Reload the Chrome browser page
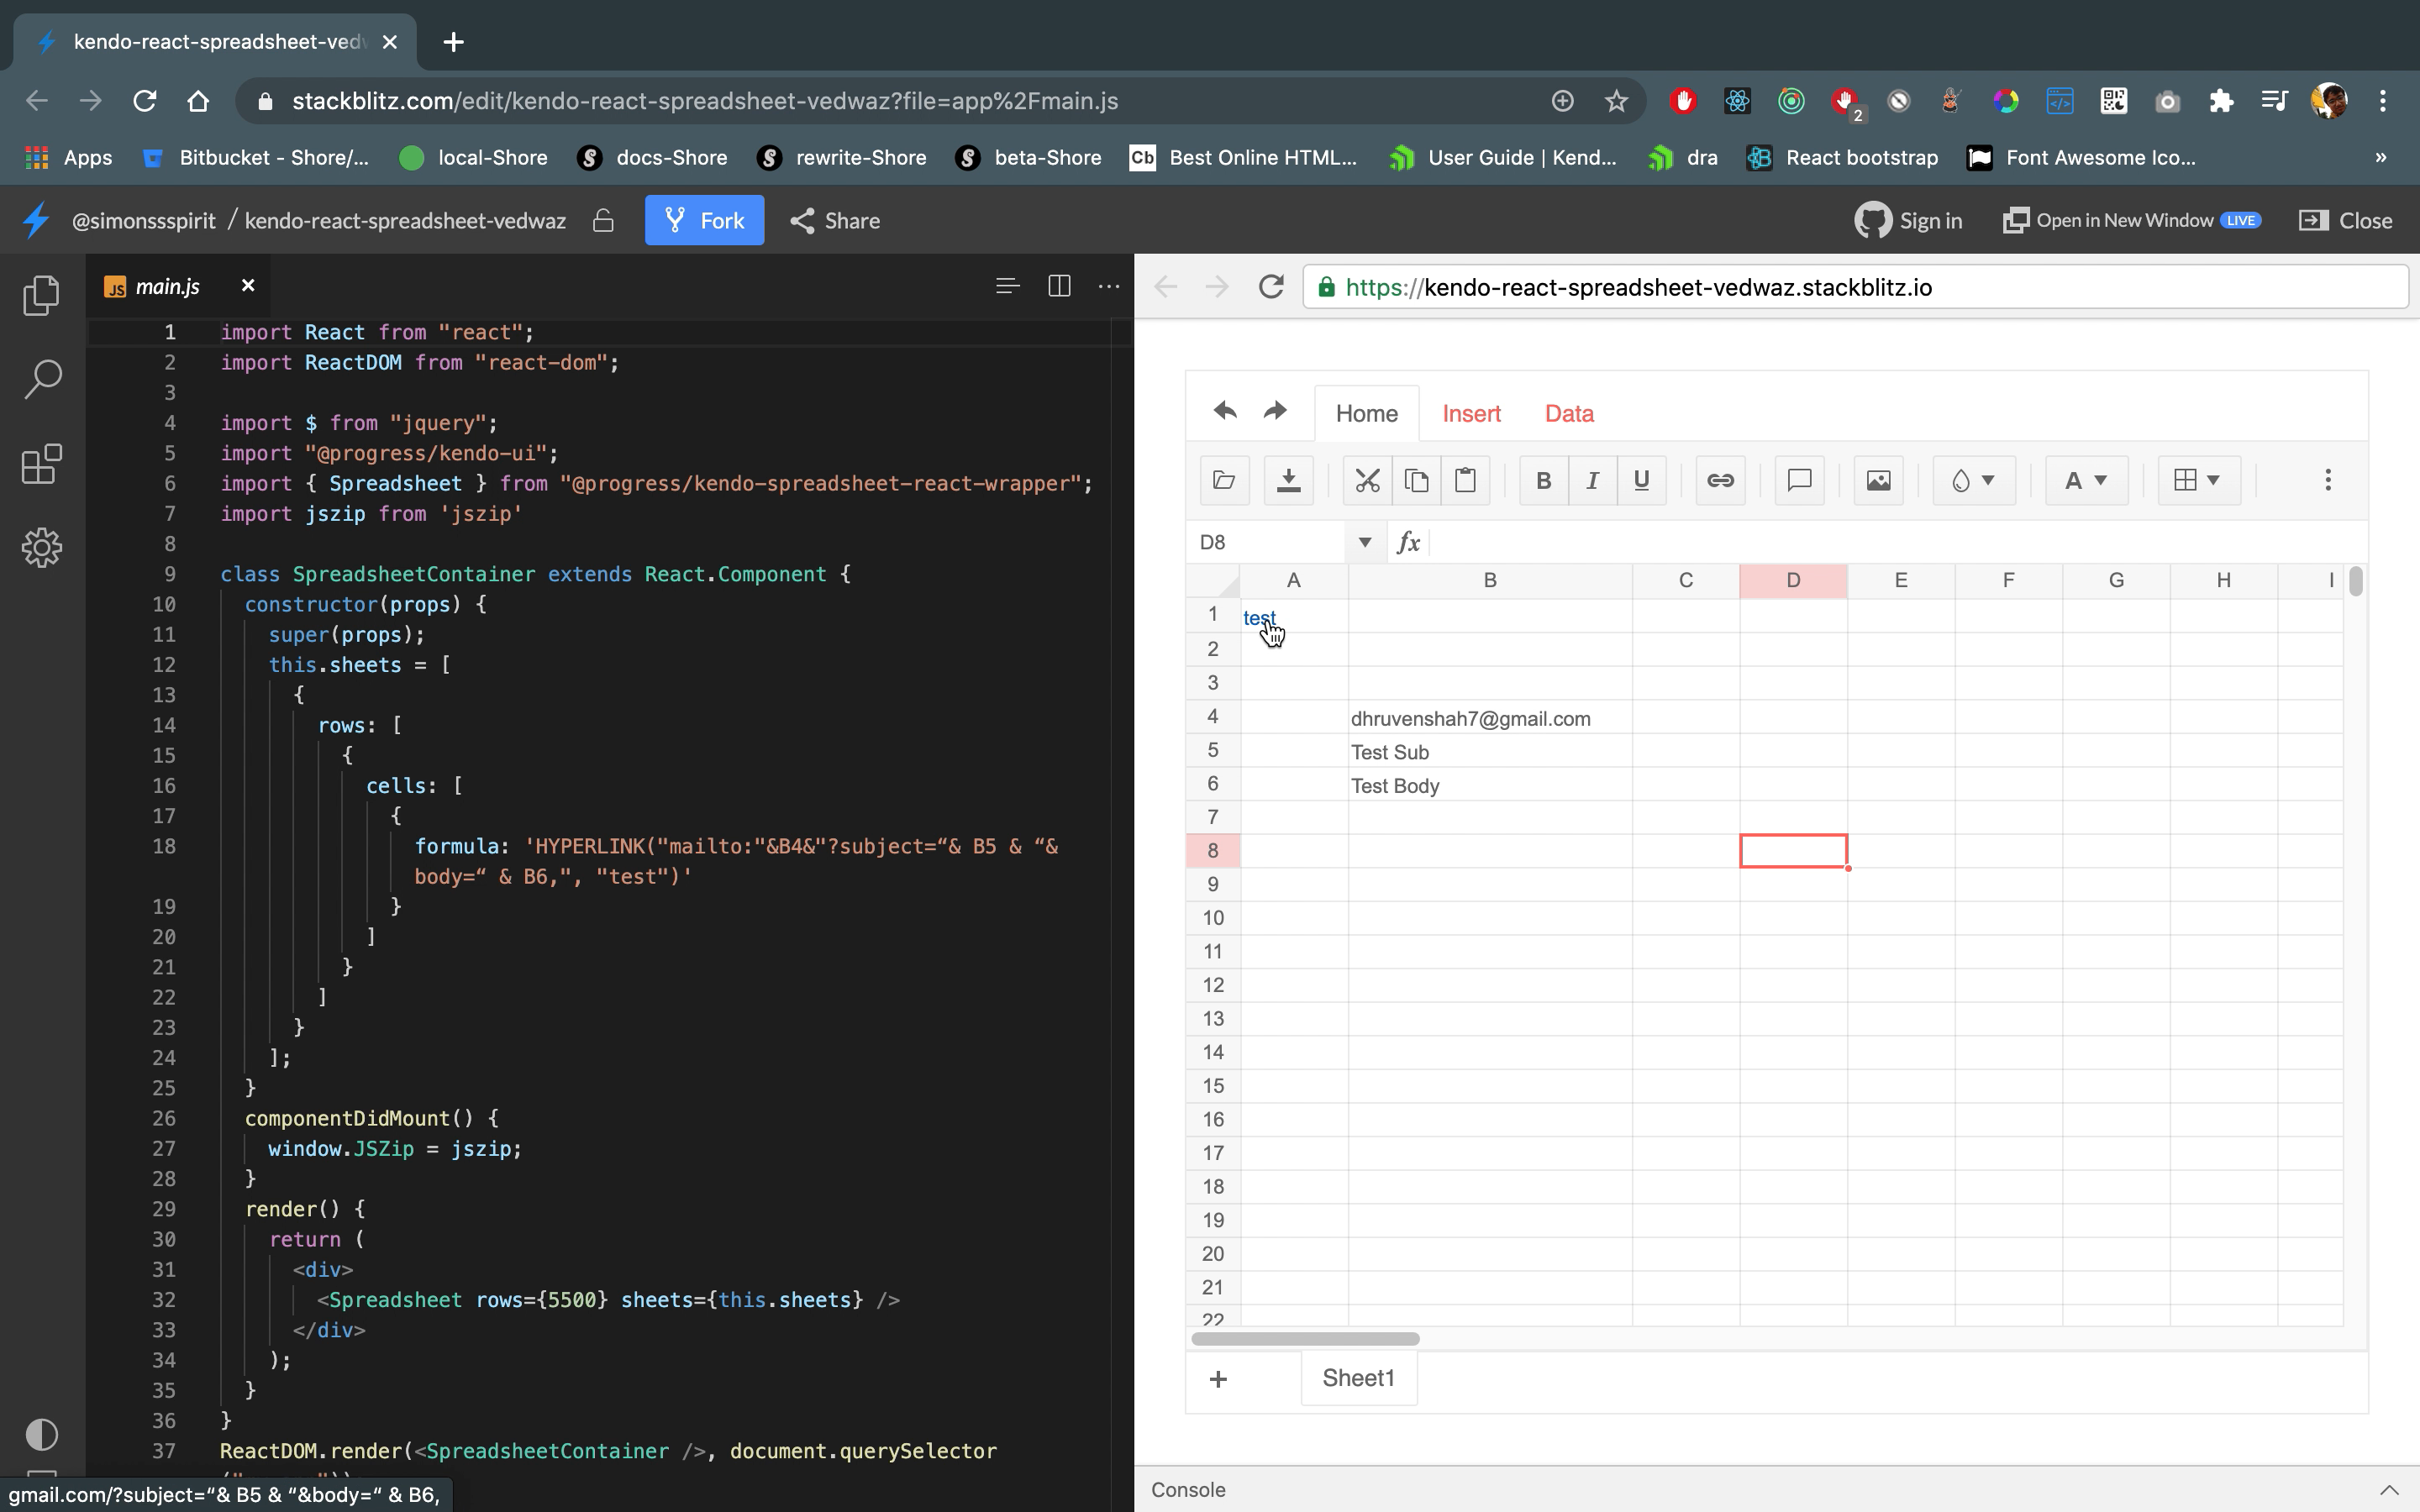Viewport: 2420px width, 1512px height. pyautogui.click(x=145, y=101)
